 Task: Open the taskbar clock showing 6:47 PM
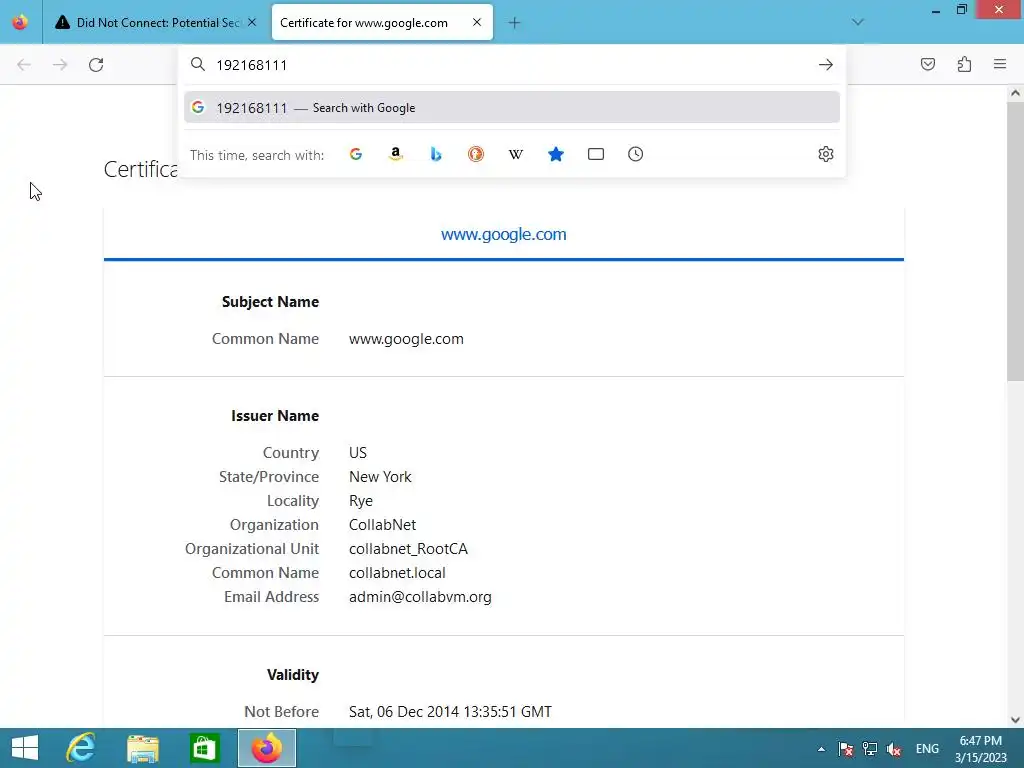click(980, 749)
